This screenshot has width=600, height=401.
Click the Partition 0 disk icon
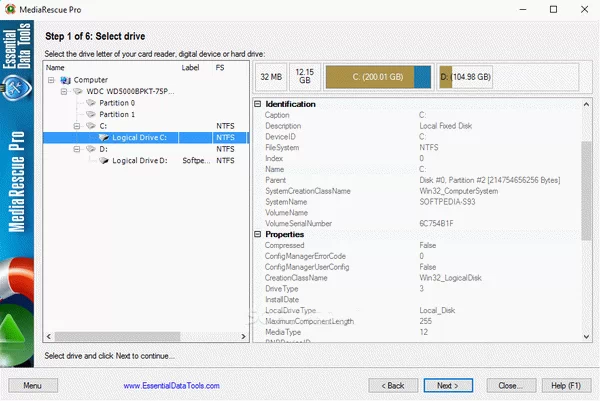(91, 103)
